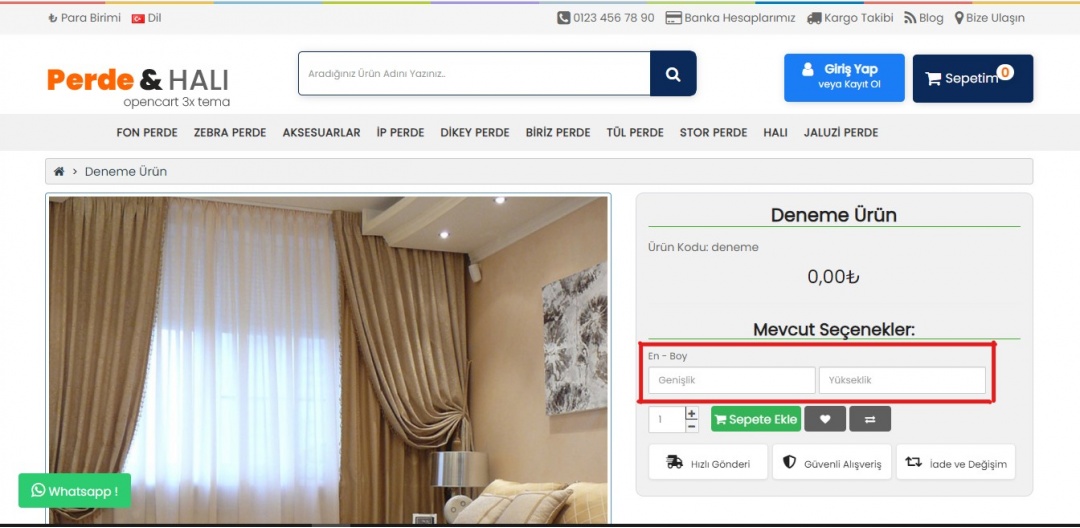Open the Kargo Takibi link
The height and width of the screenshot is (528, 1080).
pos(849,18)
